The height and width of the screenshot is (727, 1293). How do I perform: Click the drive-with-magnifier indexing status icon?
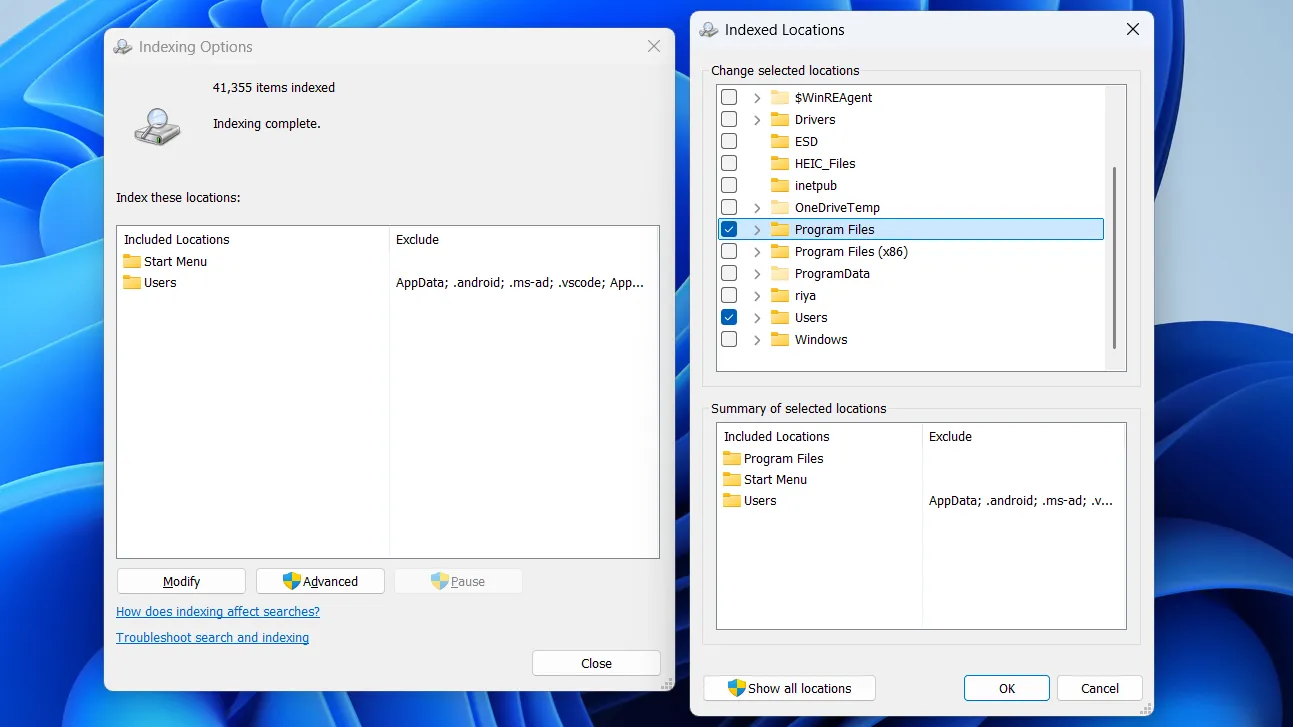point(155,126)
